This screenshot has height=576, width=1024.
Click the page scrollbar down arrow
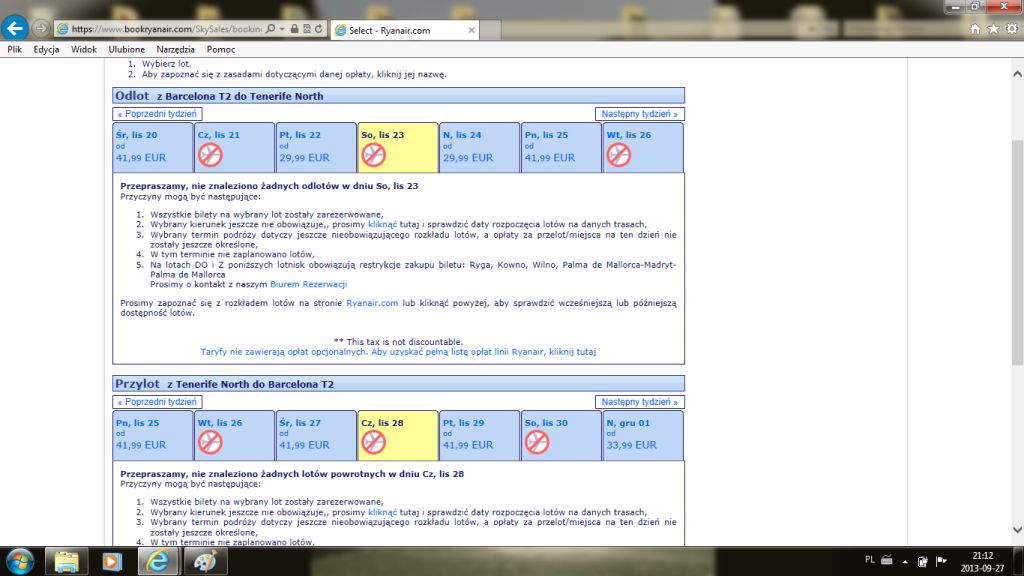tap(1017, 530)
